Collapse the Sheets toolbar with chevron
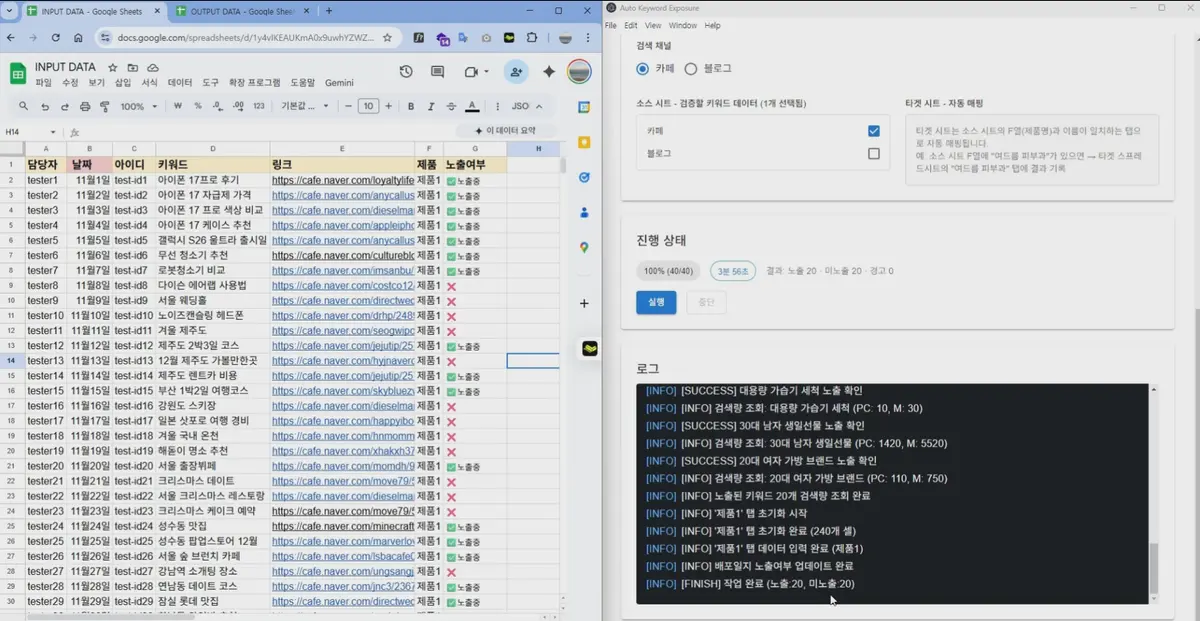Image resolution: width=1200 pixels, height=621 pixels. click(540, 106)
